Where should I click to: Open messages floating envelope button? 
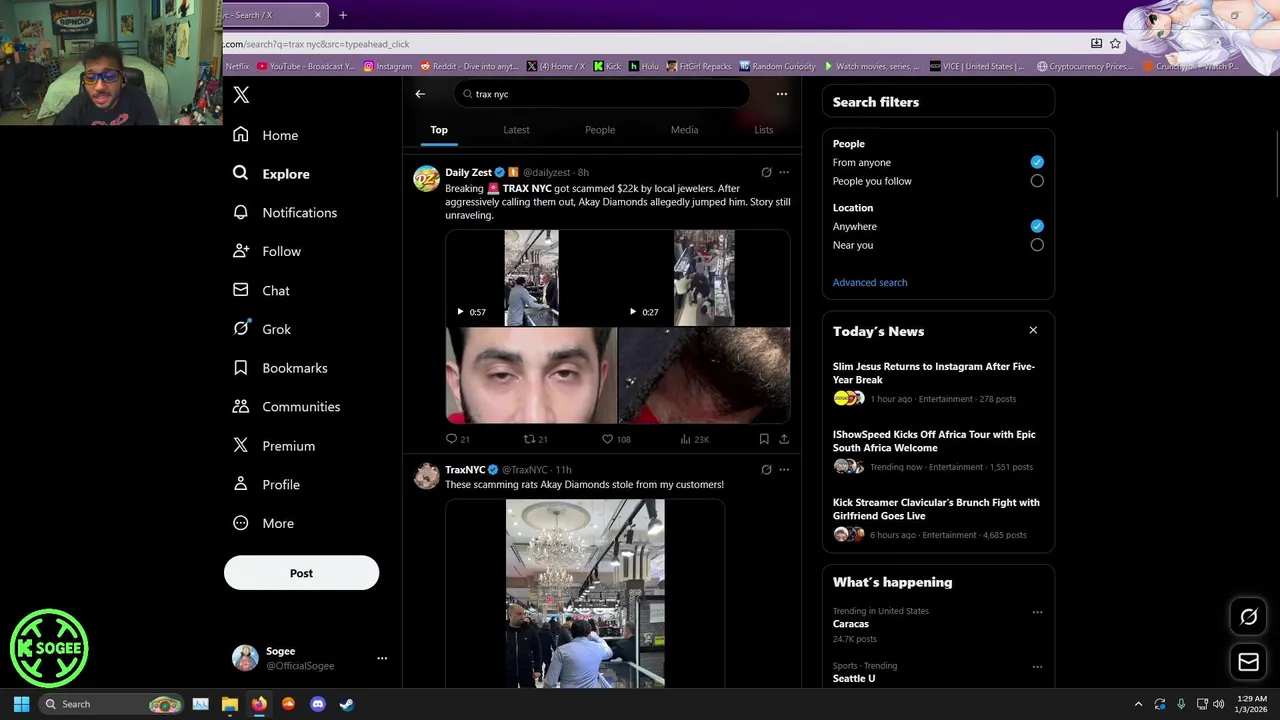tap(1248, 662)
